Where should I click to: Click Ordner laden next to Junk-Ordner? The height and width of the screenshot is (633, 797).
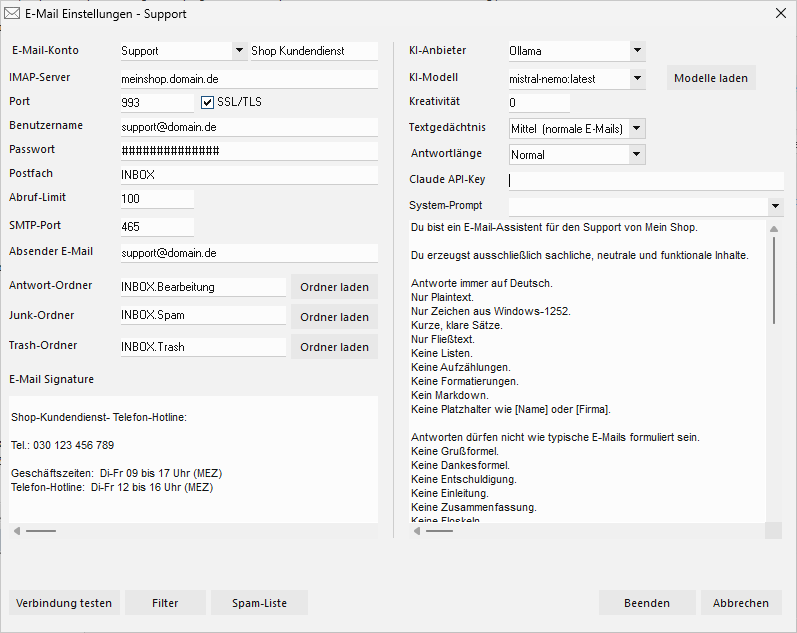(334, 317)
